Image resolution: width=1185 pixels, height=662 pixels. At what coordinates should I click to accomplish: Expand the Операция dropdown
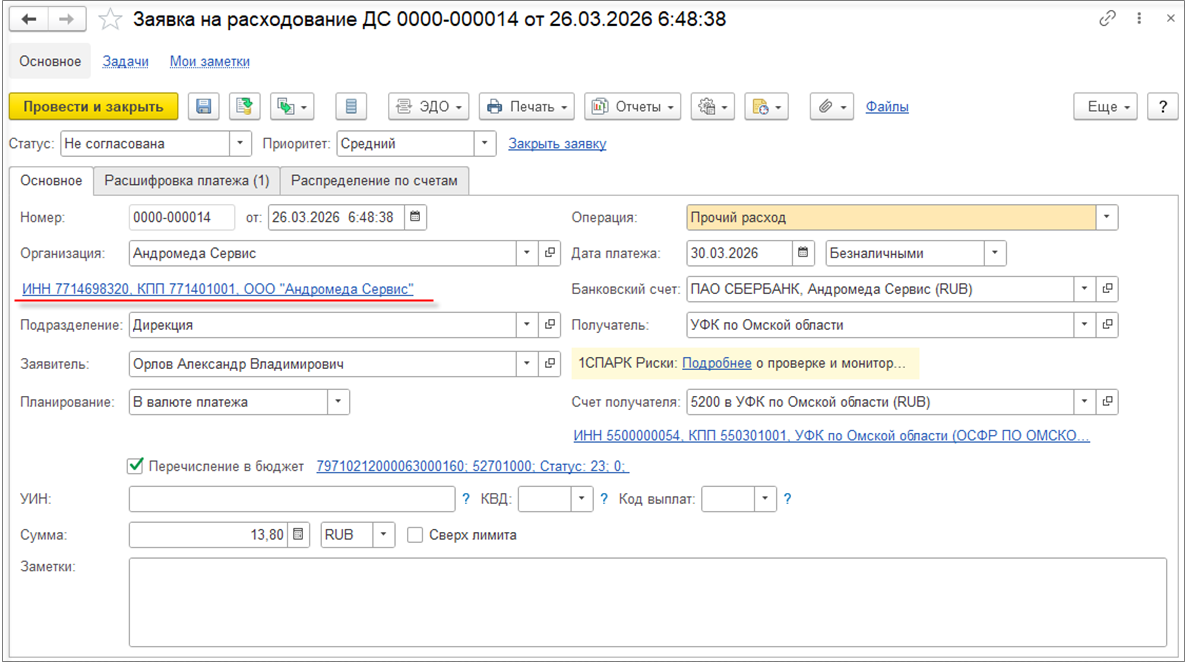pos(1107,217)
